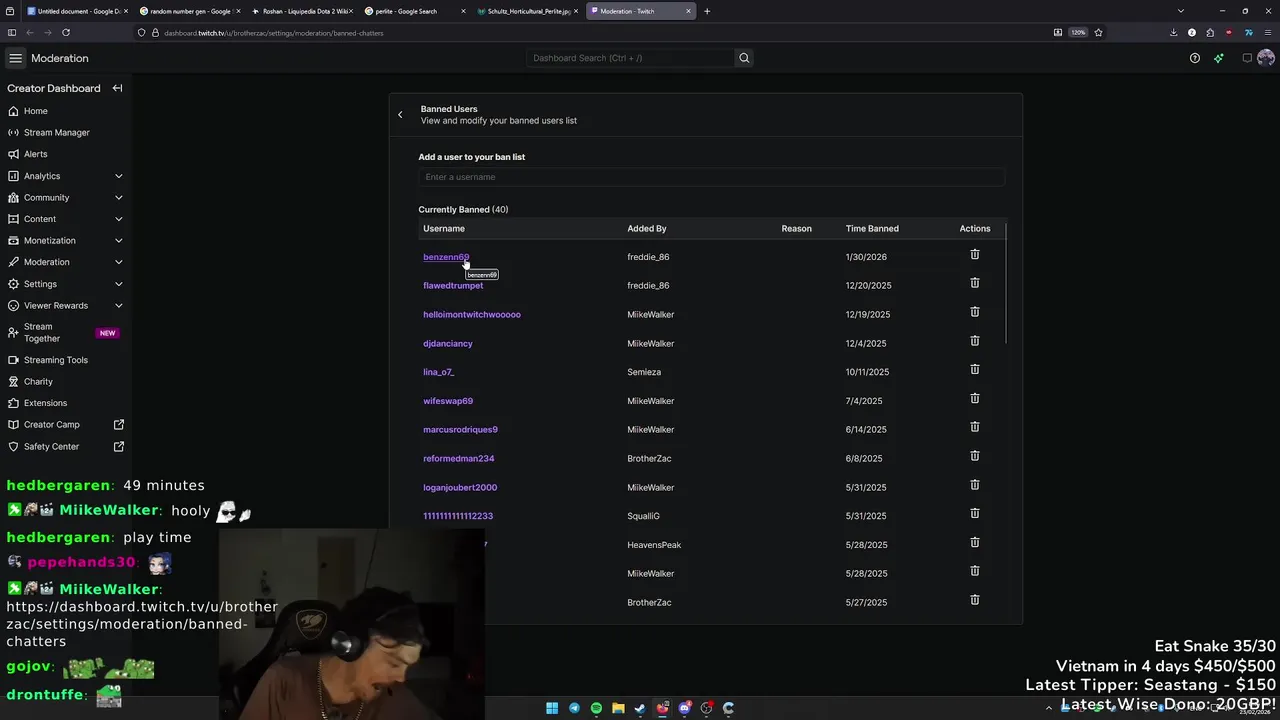The width and height of the screenshot is (1280, 720).
Task: Unban djdanciancy with the trash icon
Action: (975, 341)
